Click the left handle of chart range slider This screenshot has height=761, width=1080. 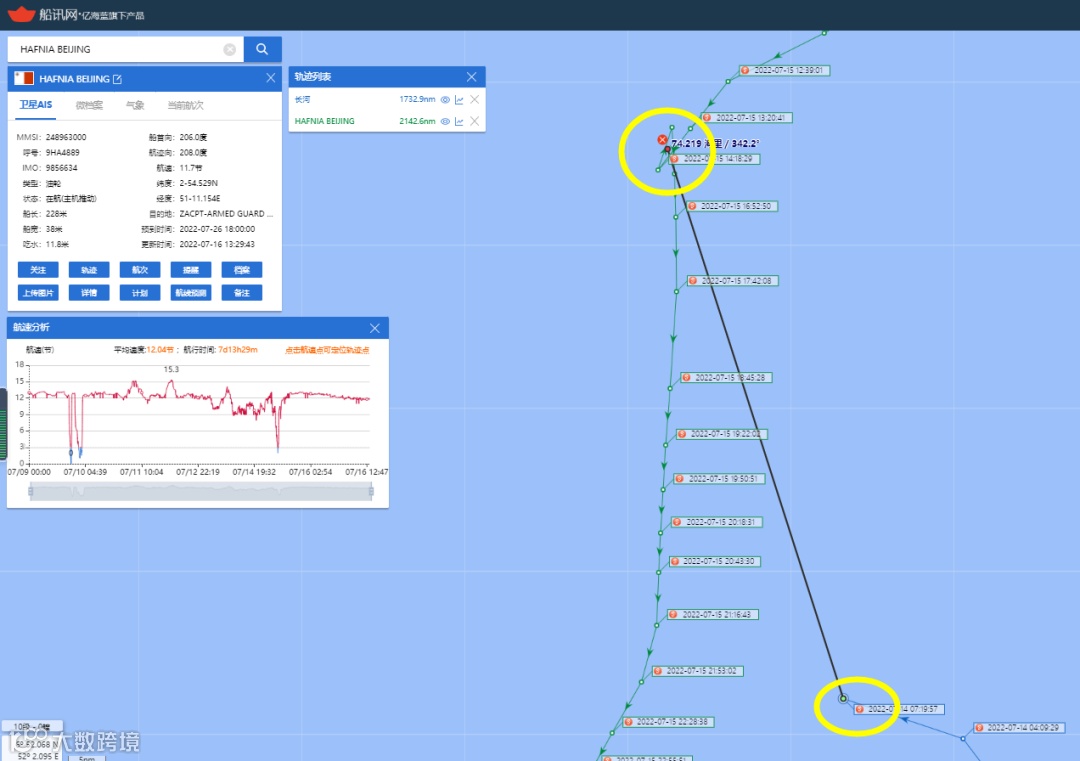[x=30, y=491]
